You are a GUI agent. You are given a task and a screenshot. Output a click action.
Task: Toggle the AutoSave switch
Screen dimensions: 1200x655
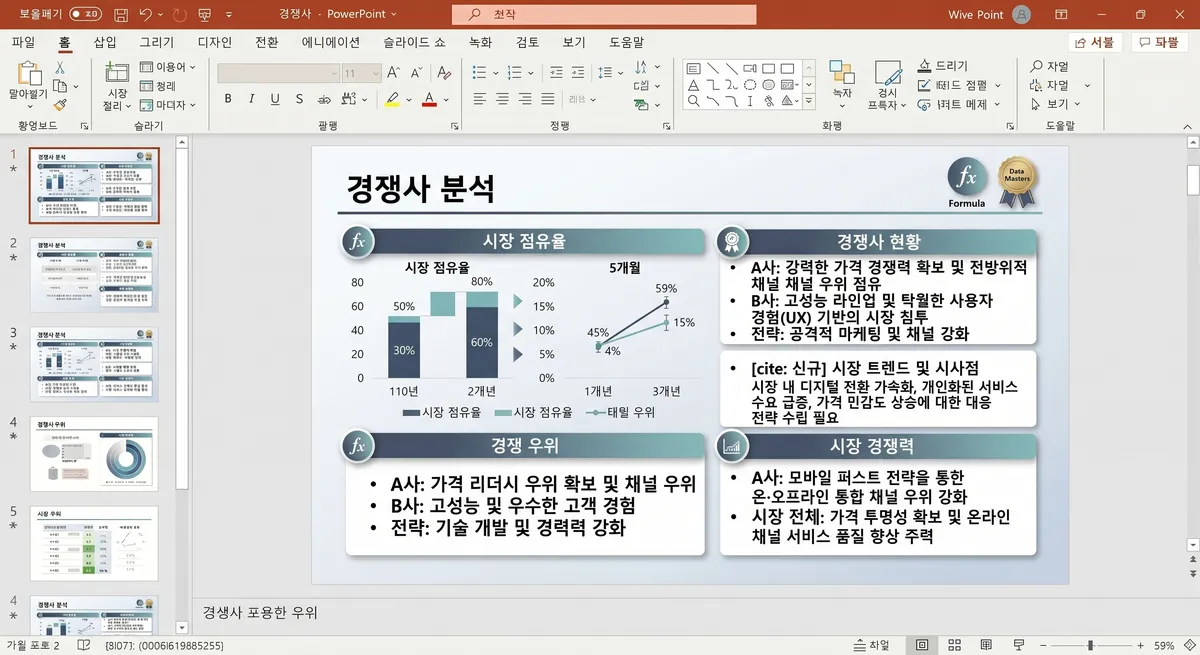87,15
